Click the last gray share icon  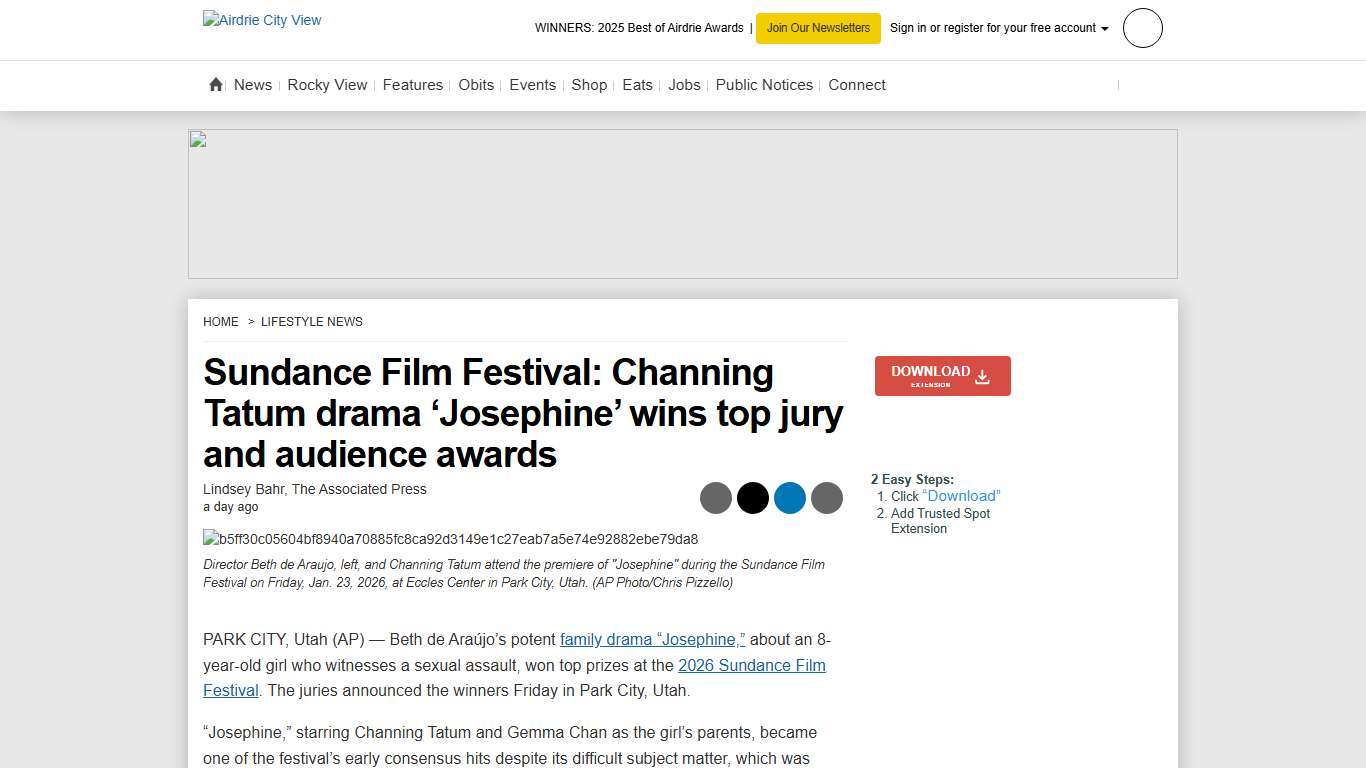[x=827, y=498]
